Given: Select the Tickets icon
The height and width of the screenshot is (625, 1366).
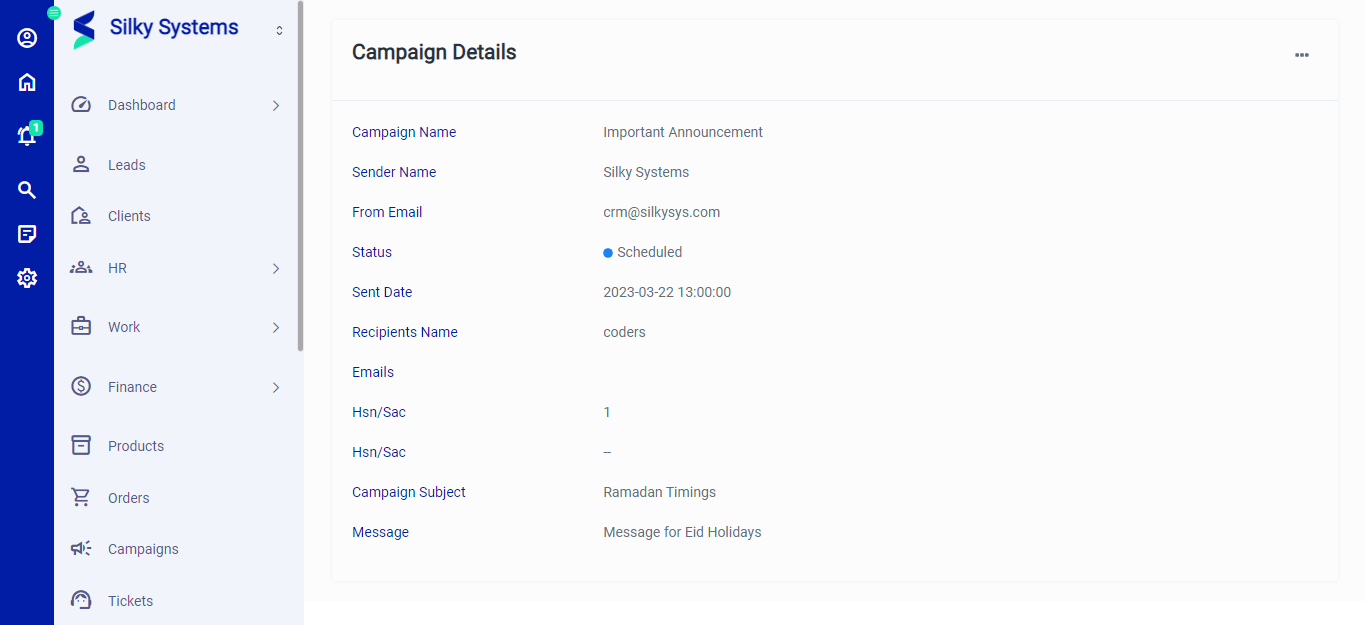Looking at the screenshot, I should point(80,600).
